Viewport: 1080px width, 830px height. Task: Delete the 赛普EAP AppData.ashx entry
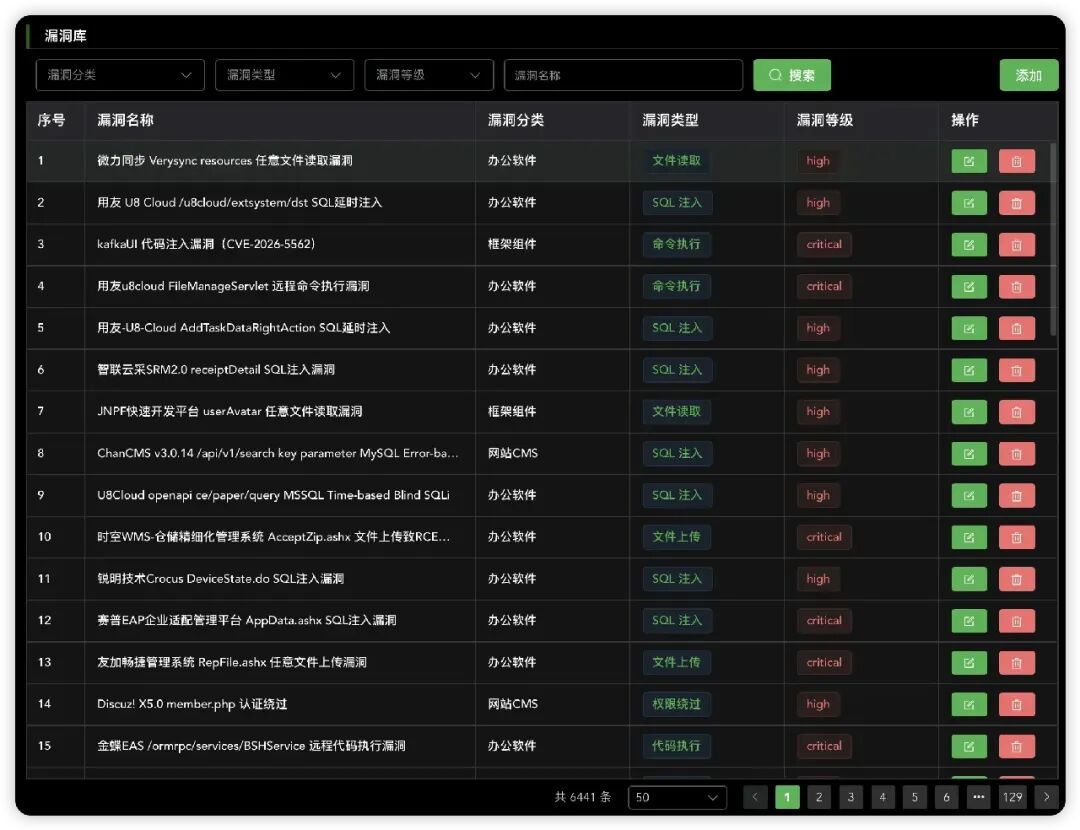click(1016, 621)
